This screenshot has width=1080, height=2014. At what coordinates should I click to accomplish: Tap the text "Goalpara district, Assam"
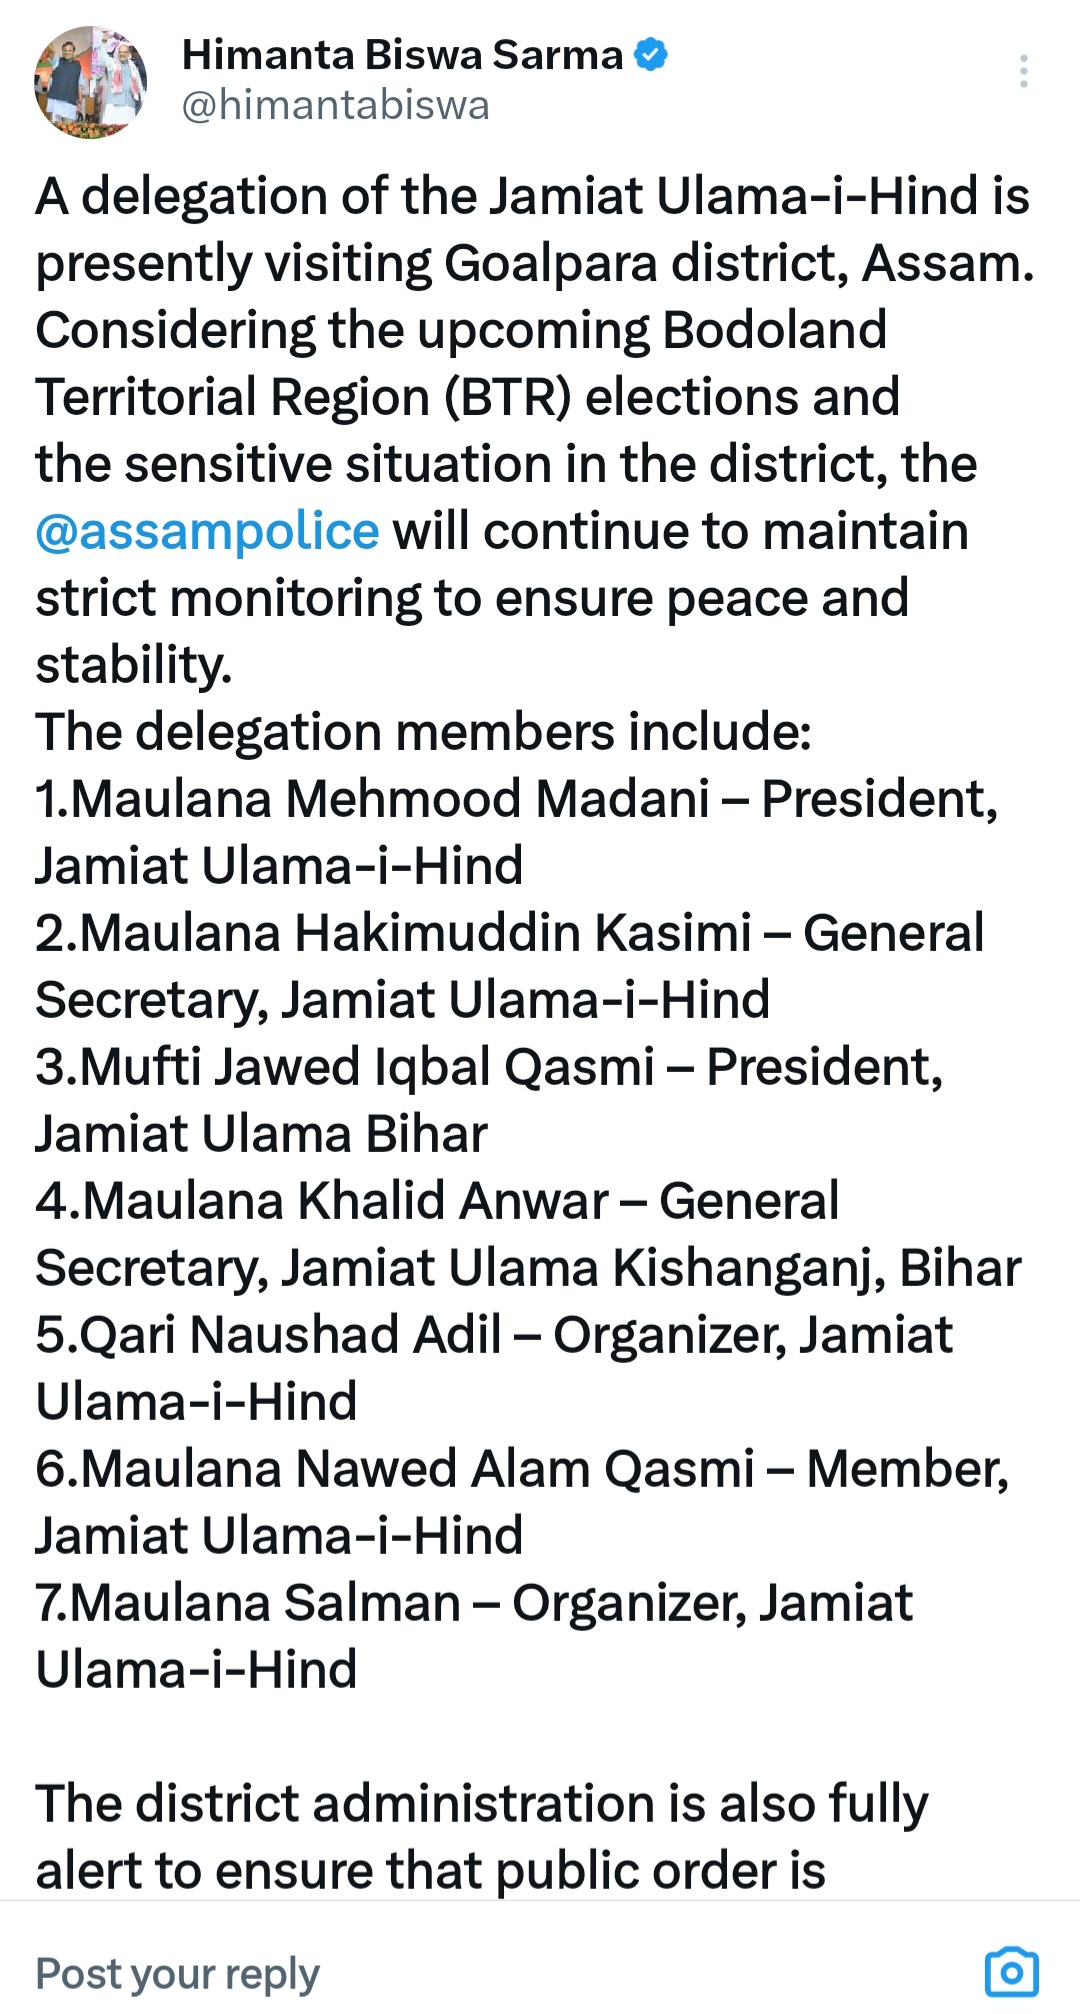tap(738, 263)
